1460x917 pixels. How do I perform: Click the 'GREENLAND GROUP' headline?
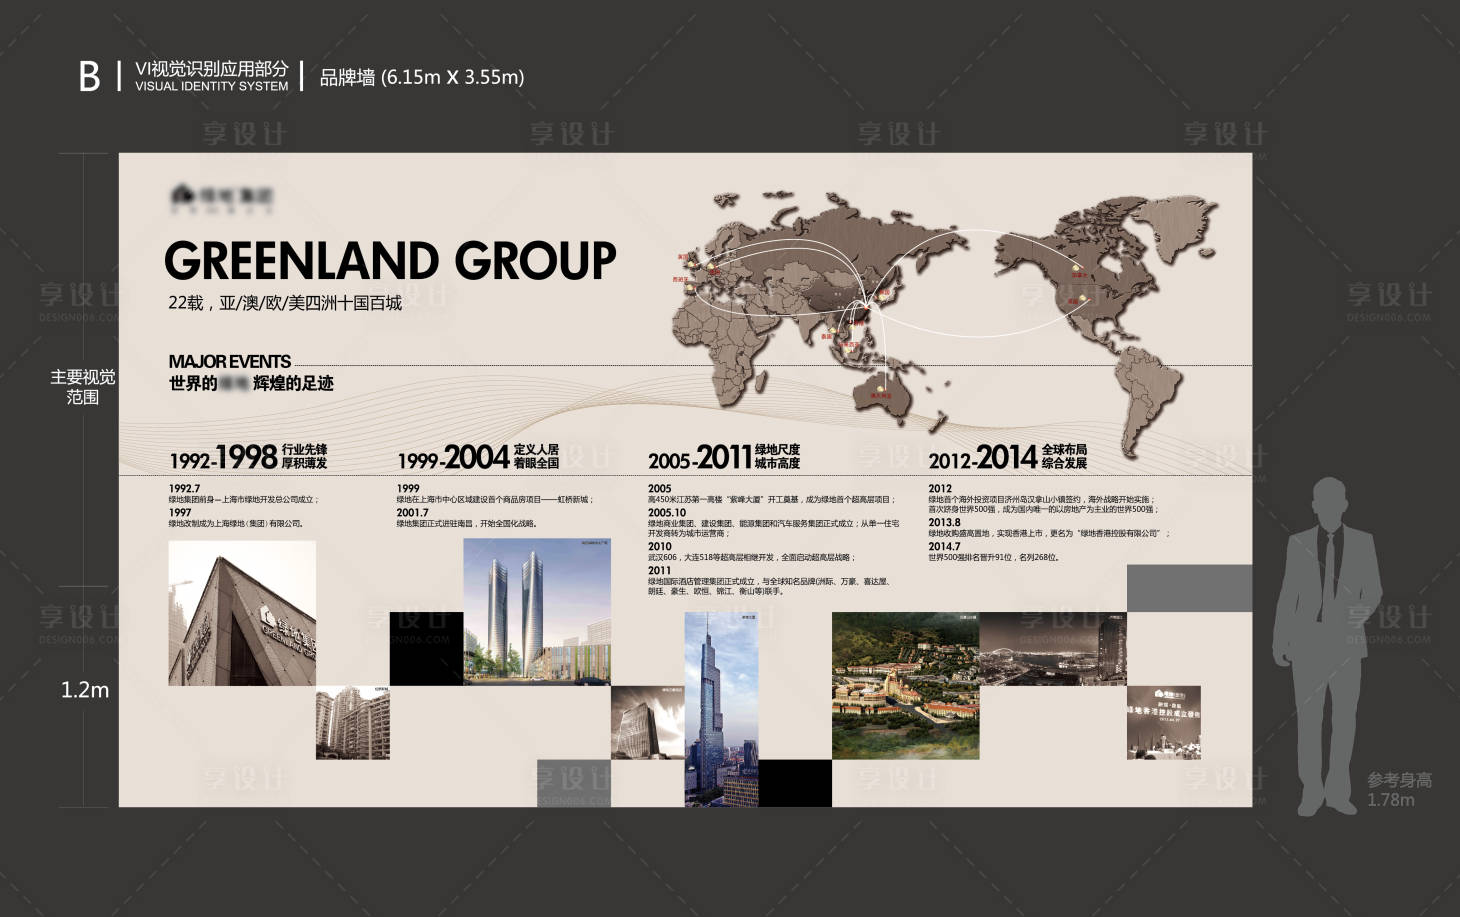click(x=390, y=260)
